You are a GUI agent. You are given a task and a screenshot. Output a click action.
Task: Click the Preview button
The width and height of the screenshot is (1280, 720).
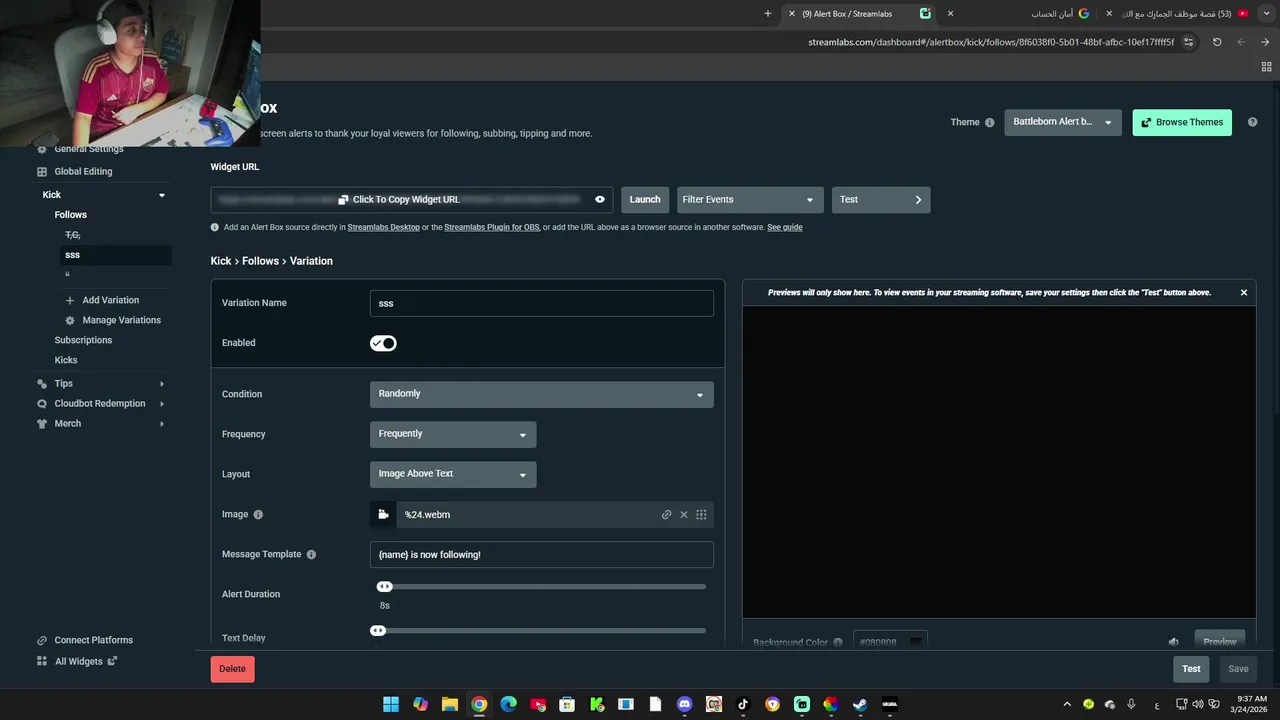point(1220,641)
